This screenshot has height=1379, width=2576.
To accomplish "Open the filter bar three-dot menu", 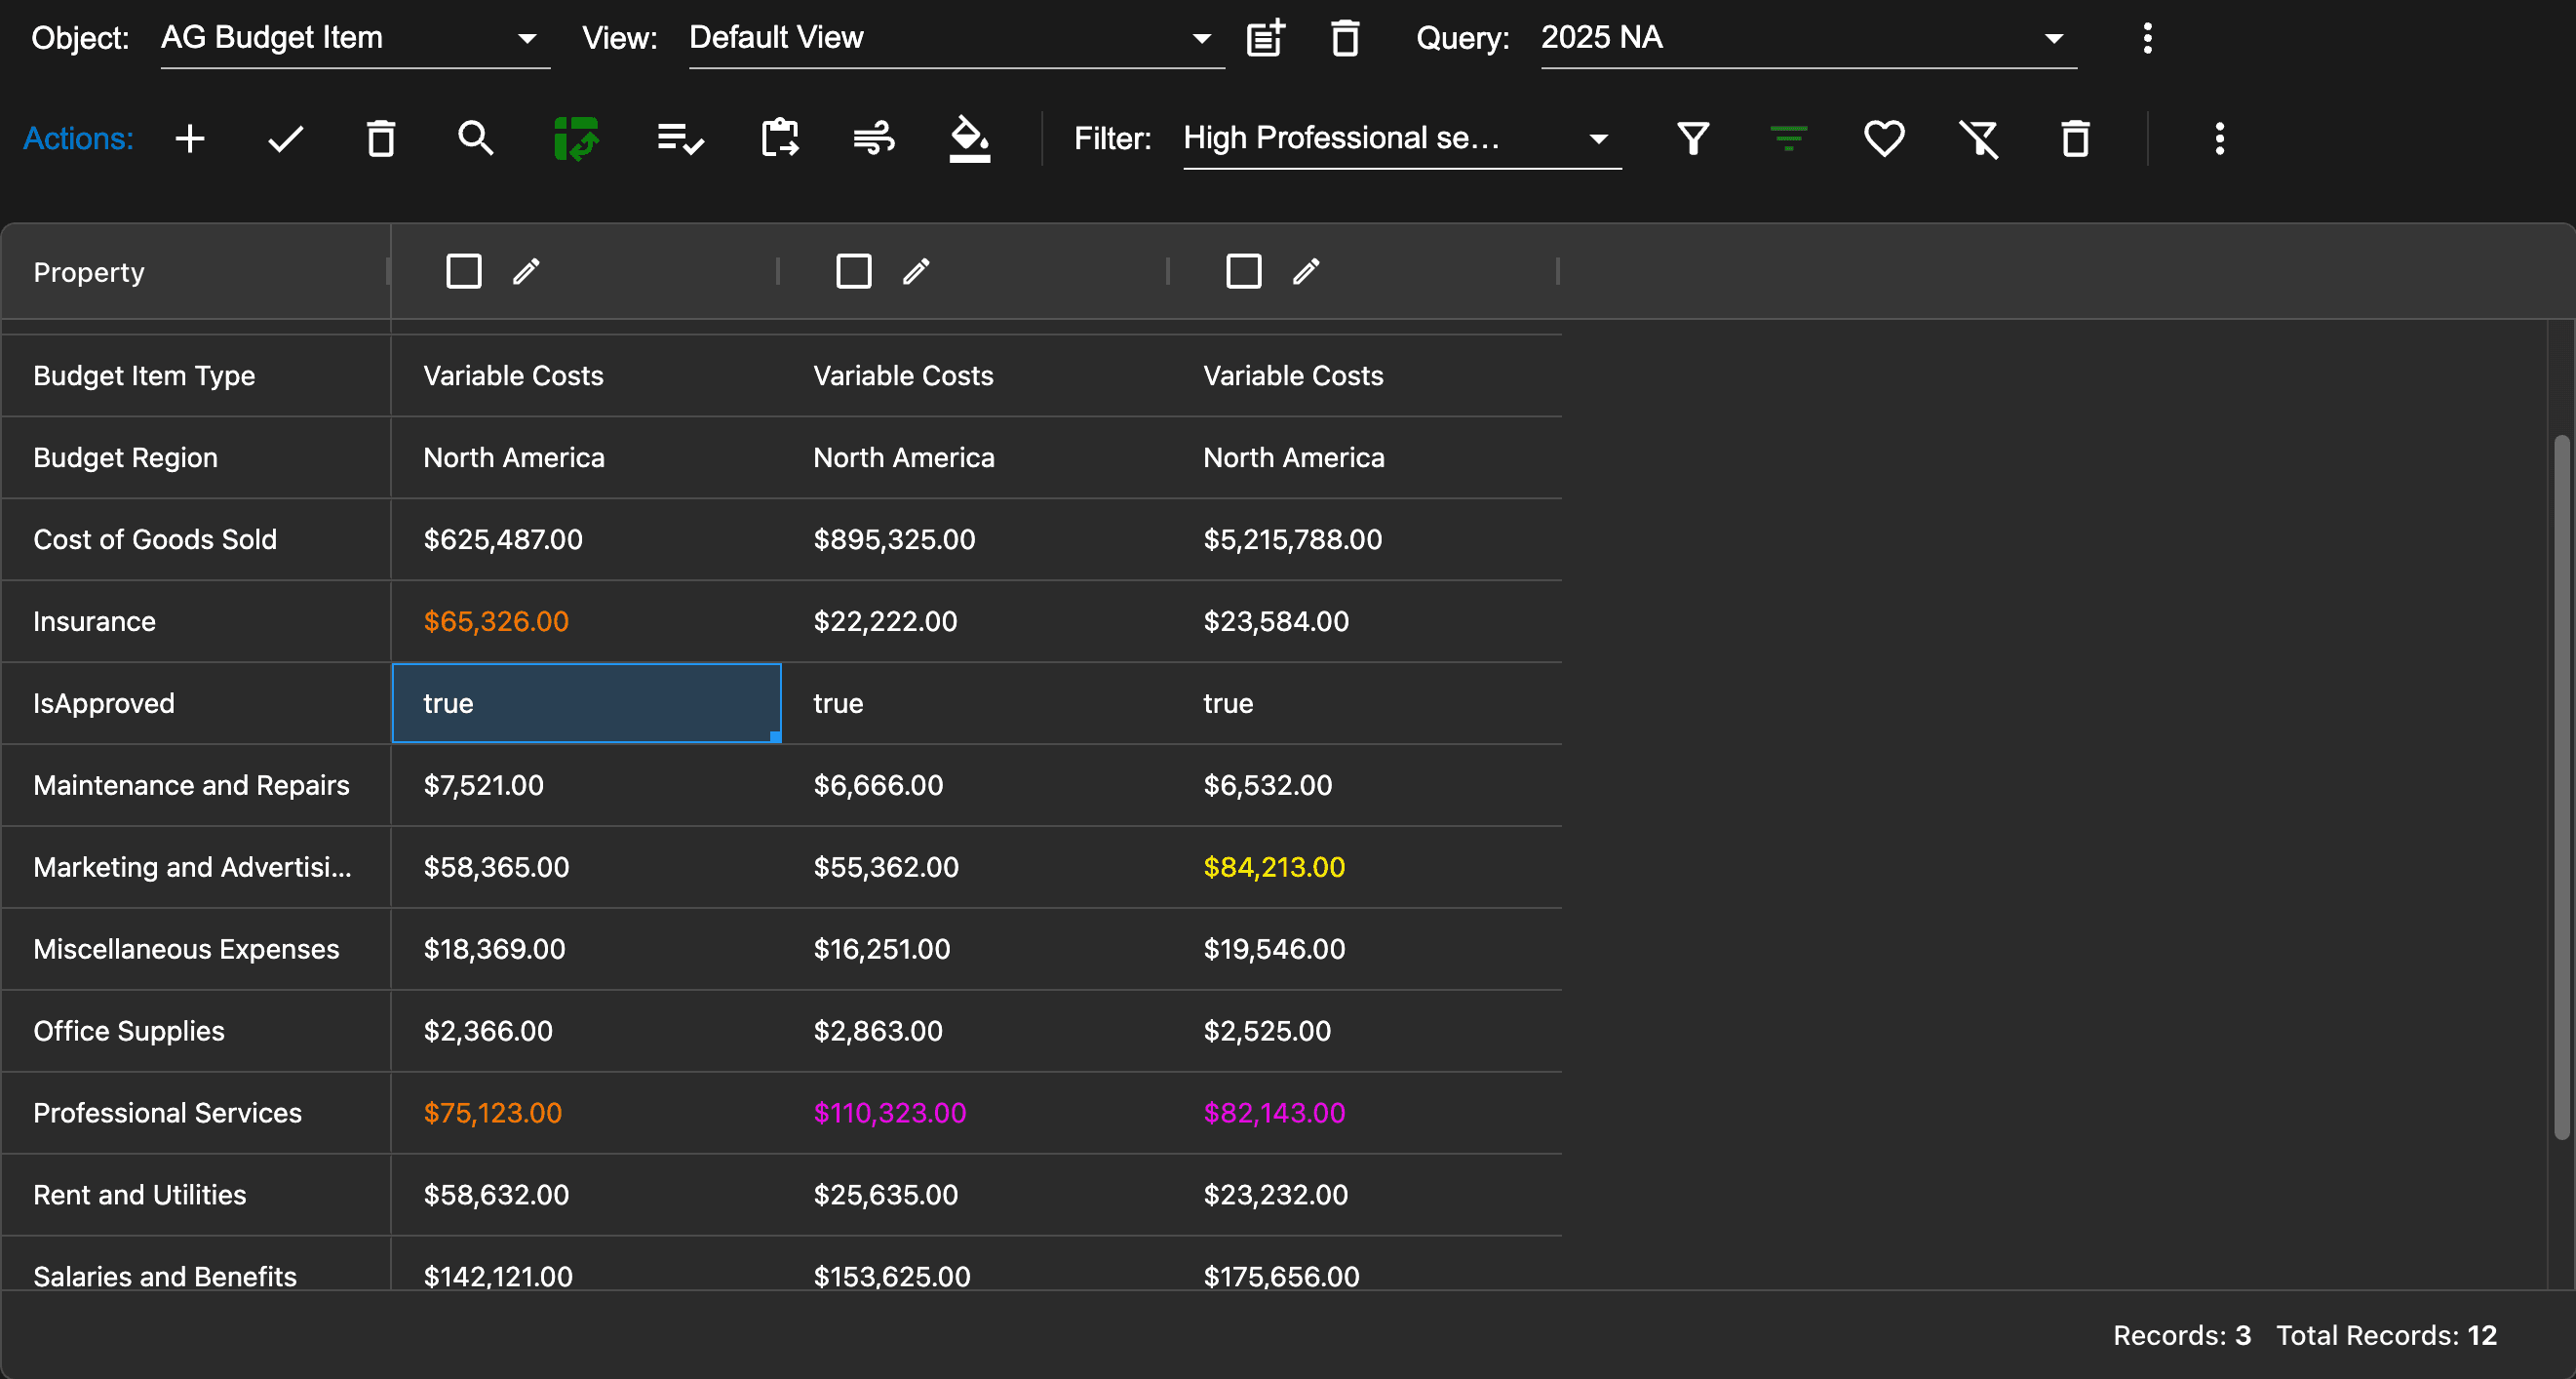I will click(2219, 138).
